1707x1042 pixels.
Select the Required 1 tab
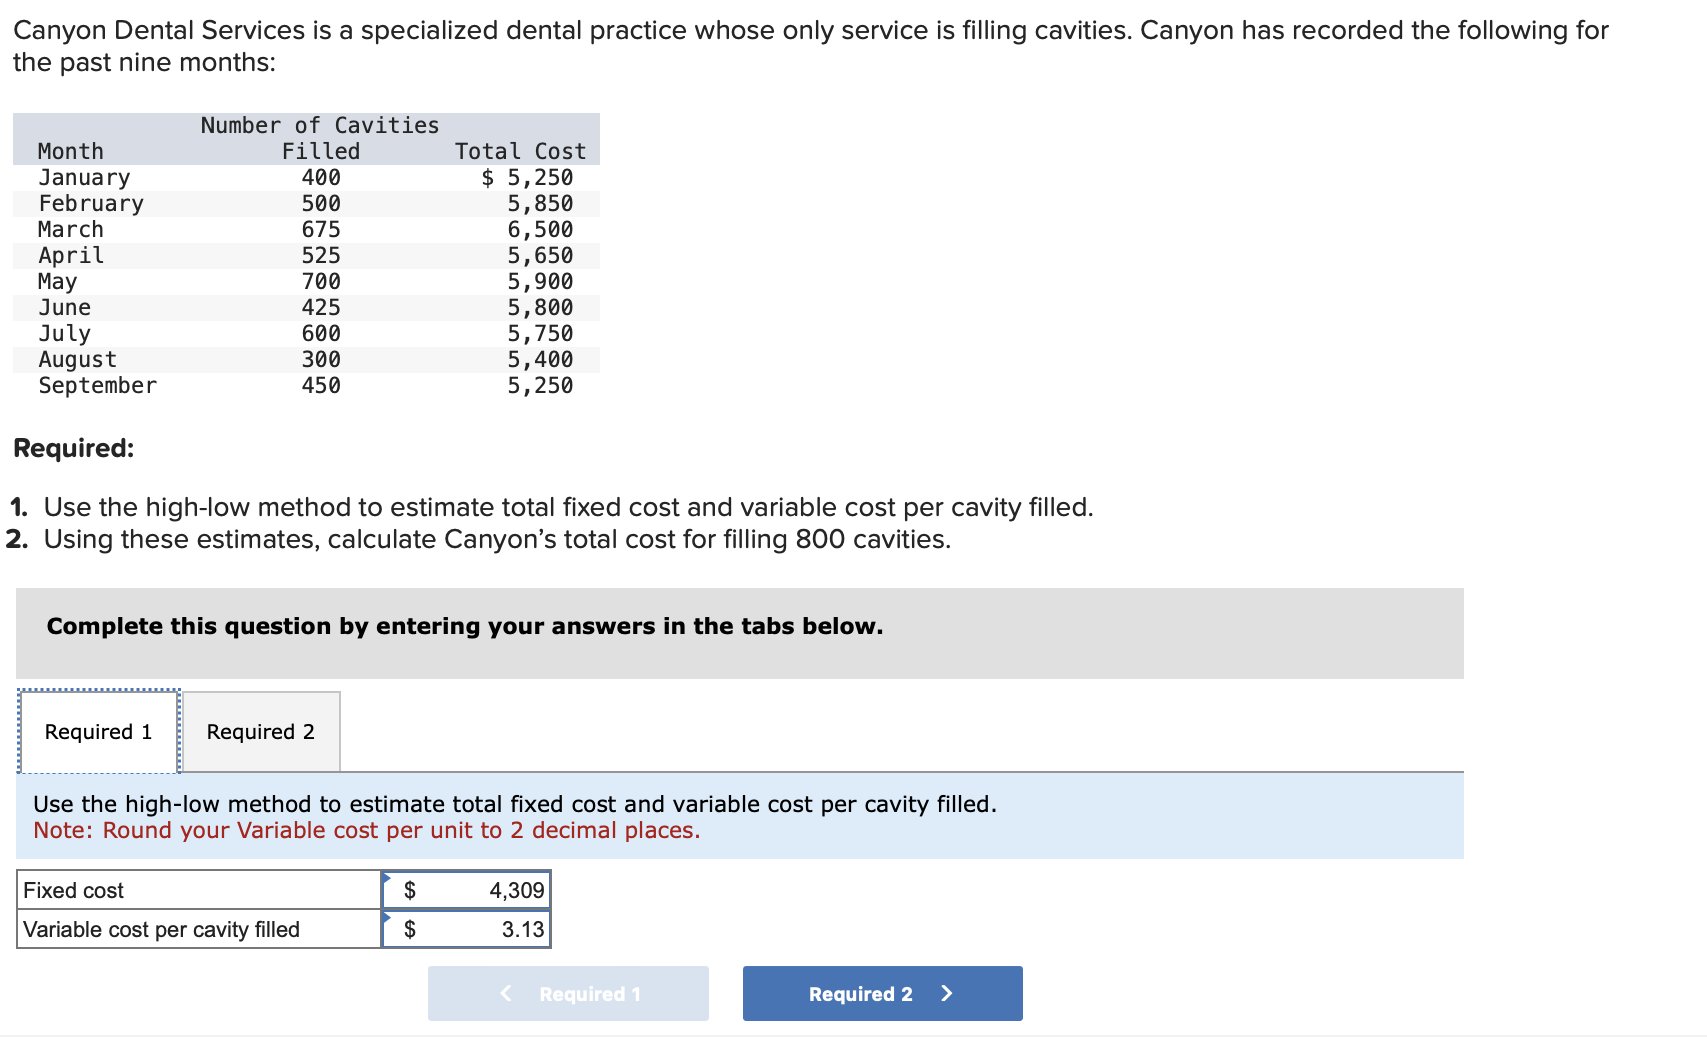97,731
